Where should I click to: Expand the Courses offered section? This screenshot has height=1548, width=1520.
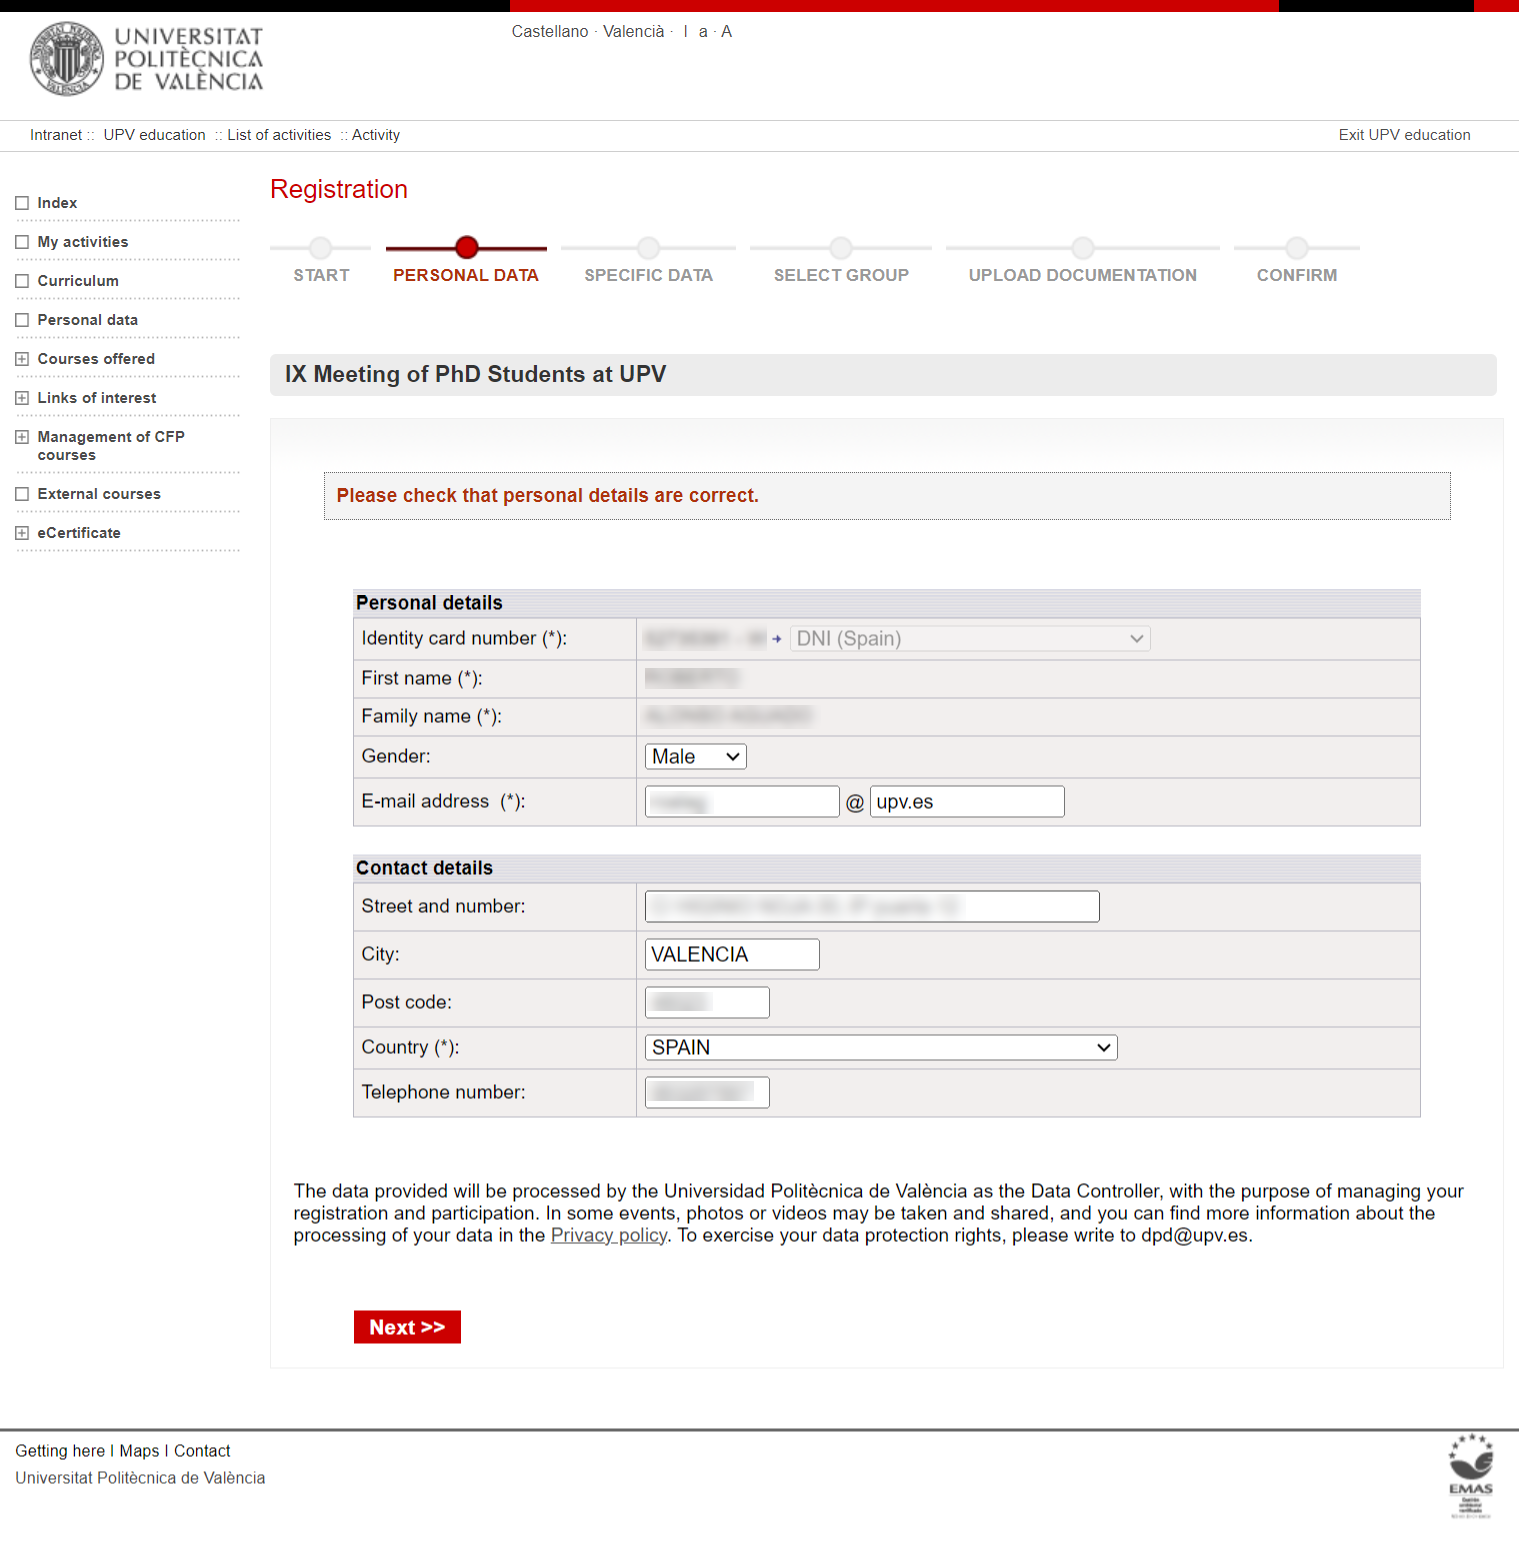coord(22,358)
